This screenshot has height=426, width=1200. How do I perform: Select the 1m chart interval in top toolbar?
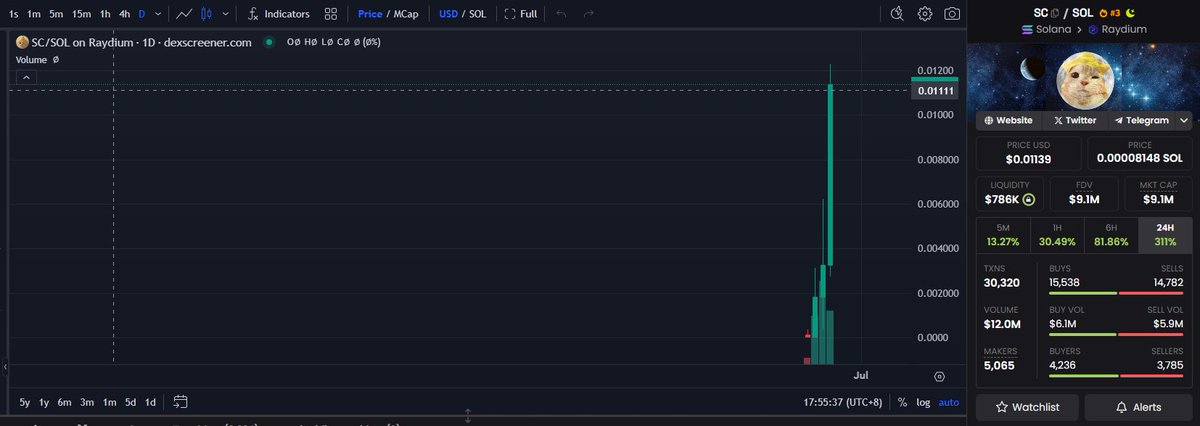pos(34,14)
